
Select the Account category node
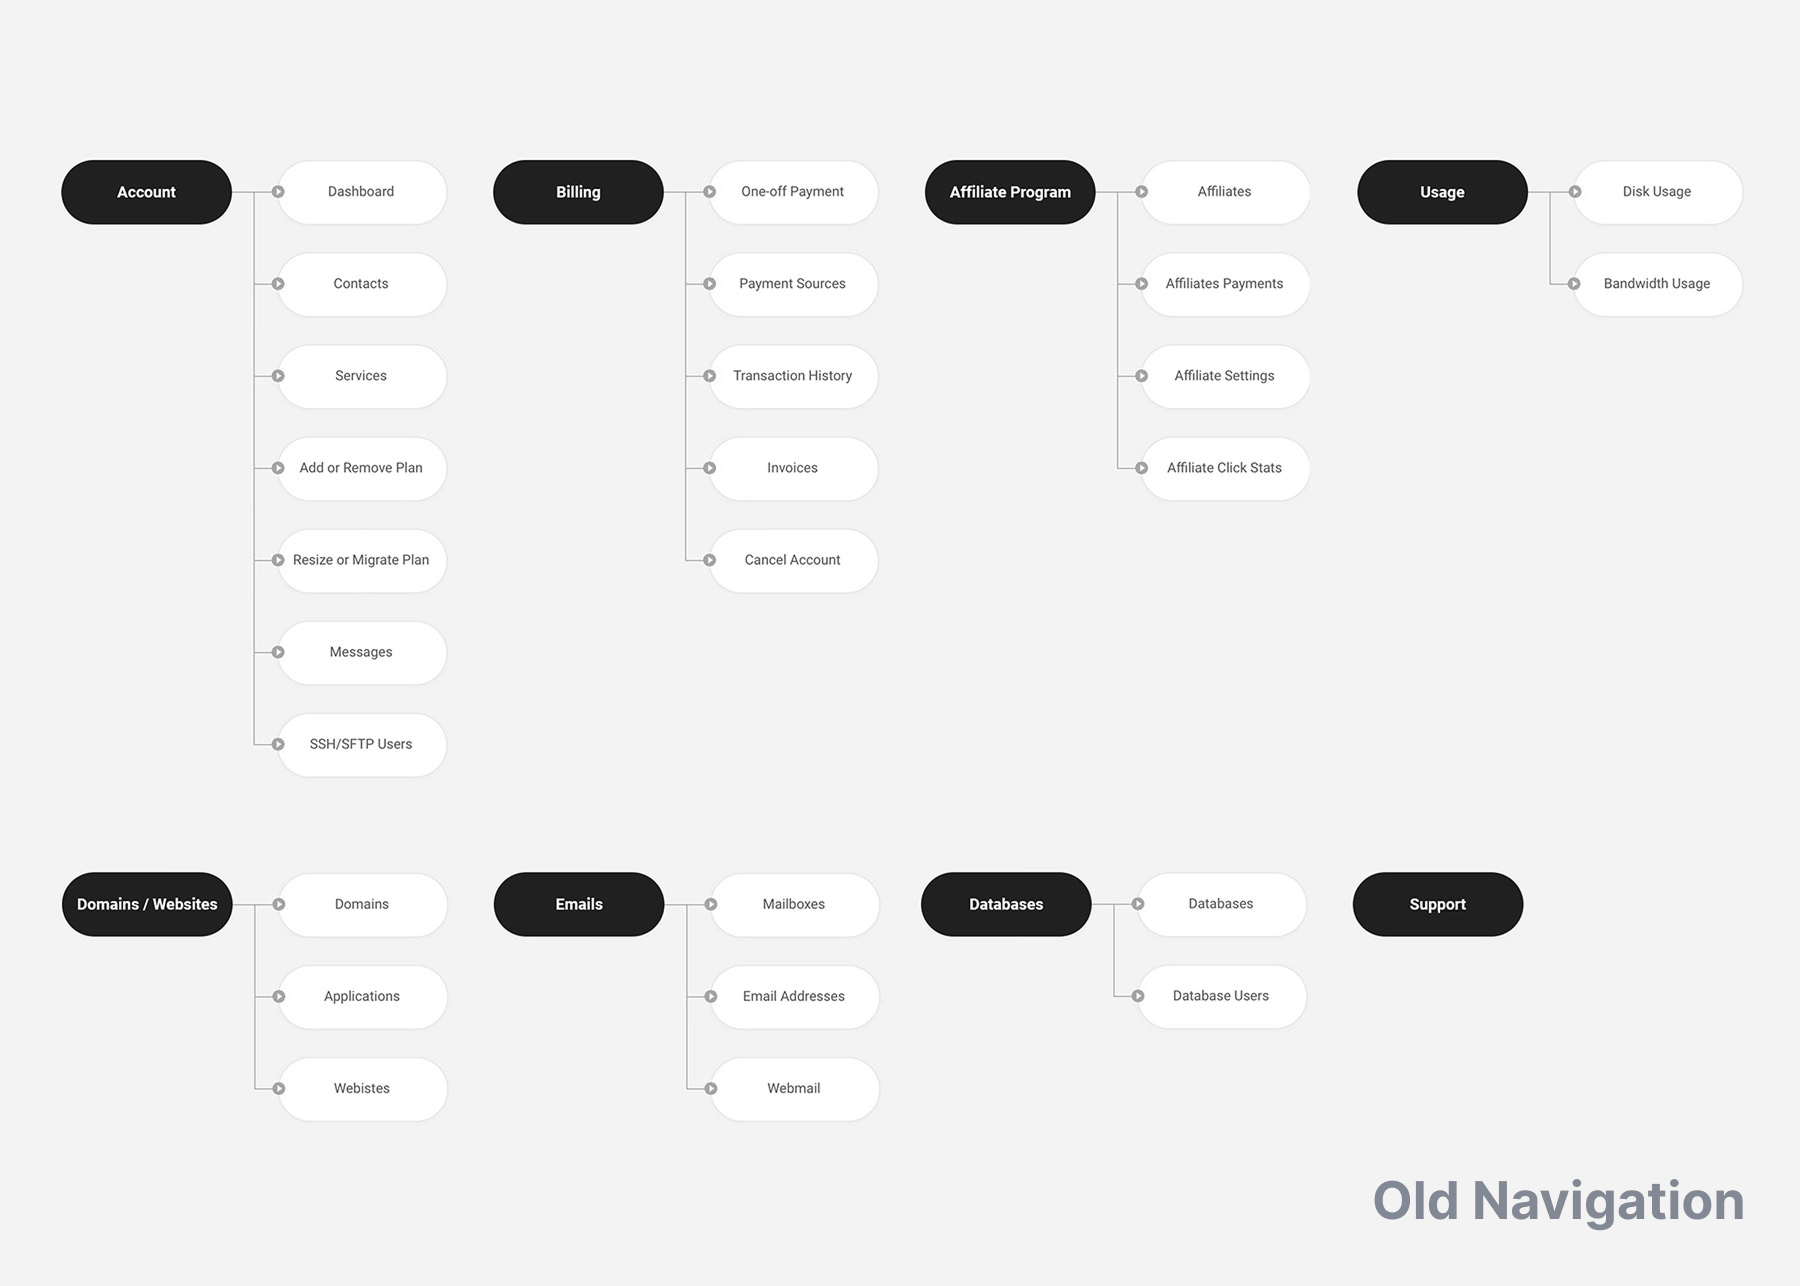point(146,192)
